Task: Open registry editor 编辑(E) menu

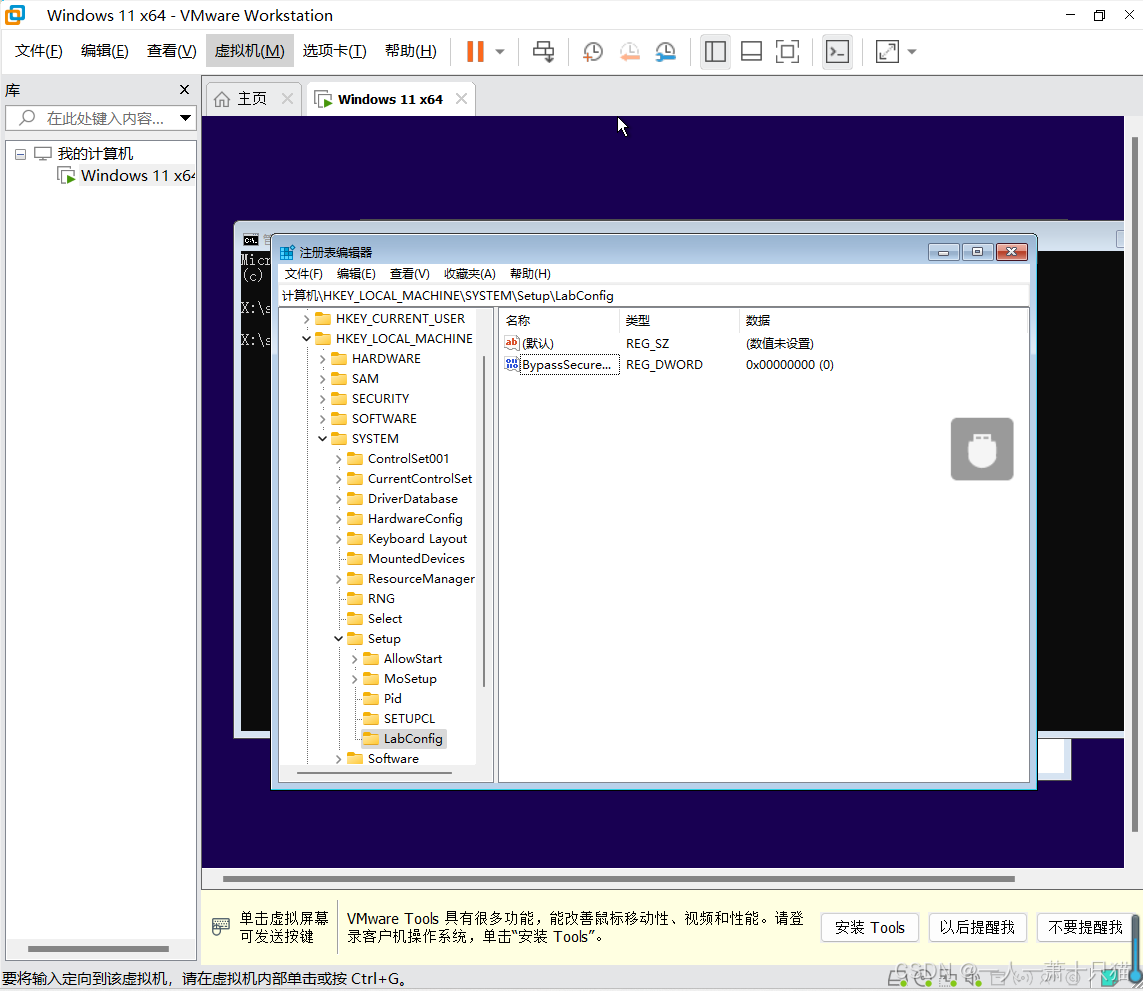Action: tap(356, 273)
